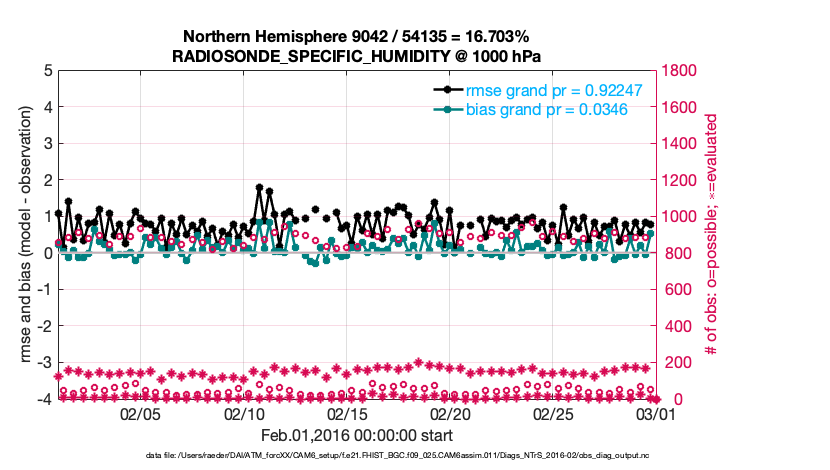
Task: Click the 1000 tick on the right axis
Action: pos(682,217)
